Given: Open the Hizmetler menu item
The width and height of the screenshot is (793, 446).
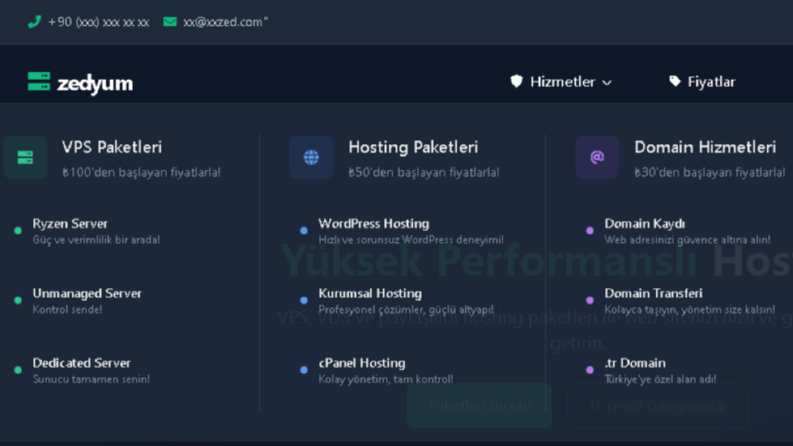Looking at the screenshot, I should 562,81.
